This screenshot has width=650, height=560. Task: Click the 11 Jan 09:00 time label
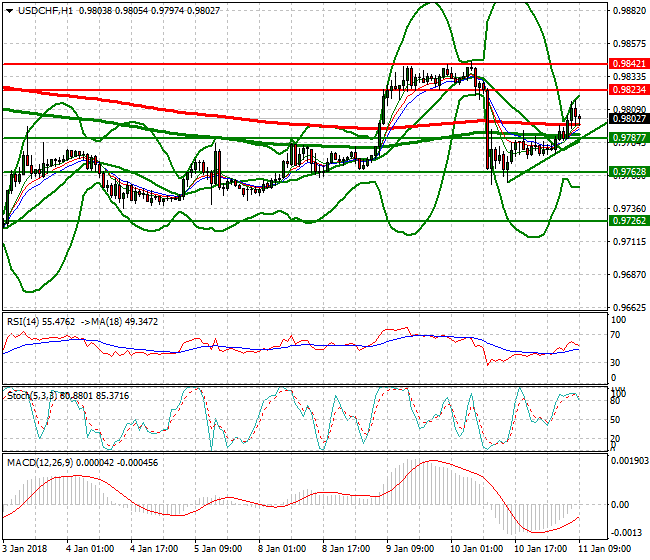point(606,549)
